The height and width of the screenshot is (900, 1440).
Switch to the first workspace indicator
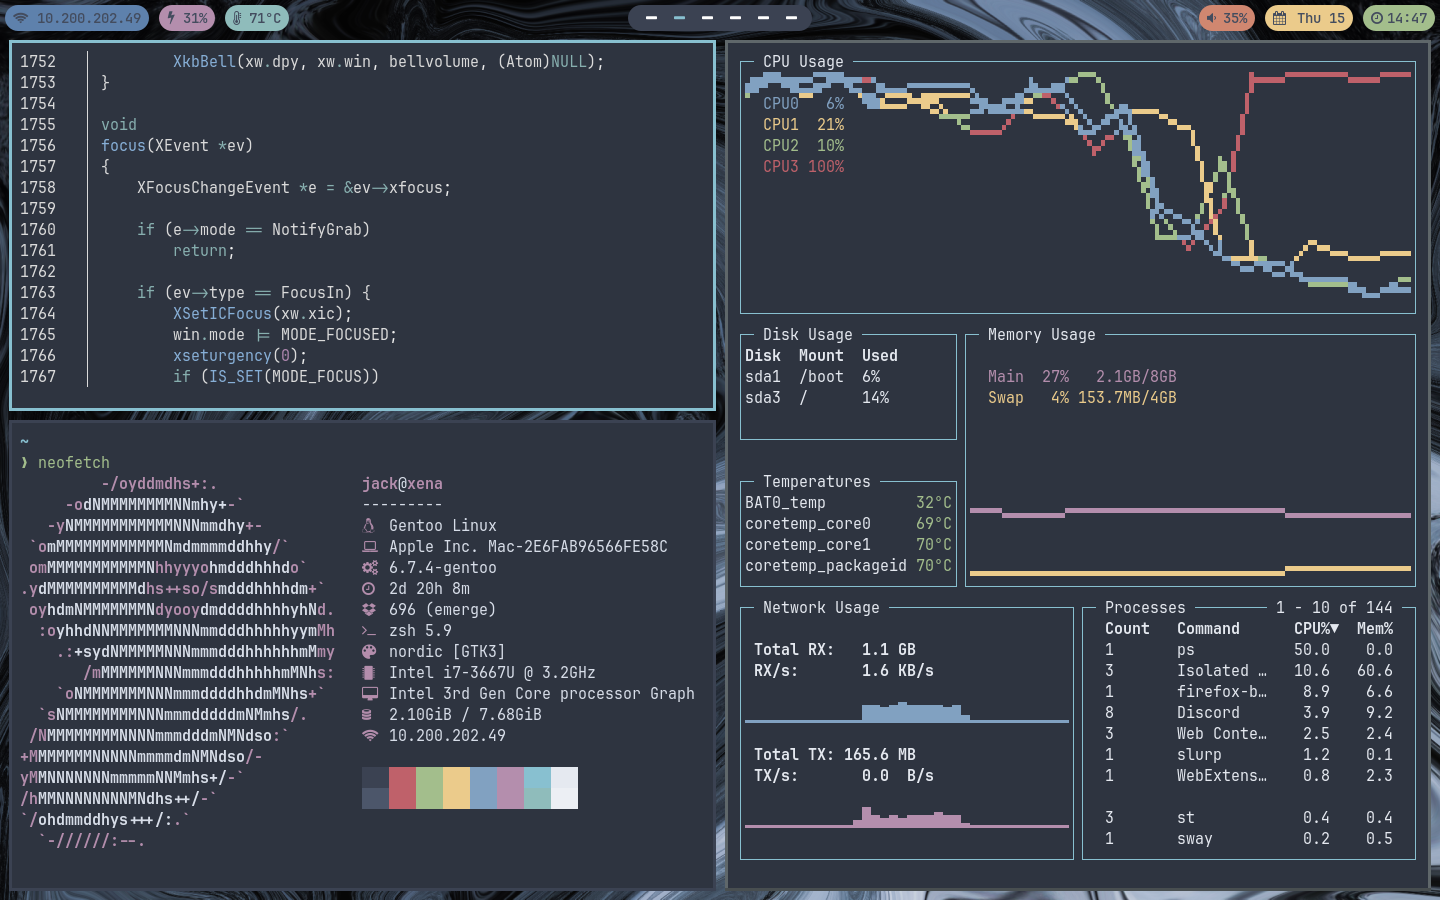pos(651,18)
